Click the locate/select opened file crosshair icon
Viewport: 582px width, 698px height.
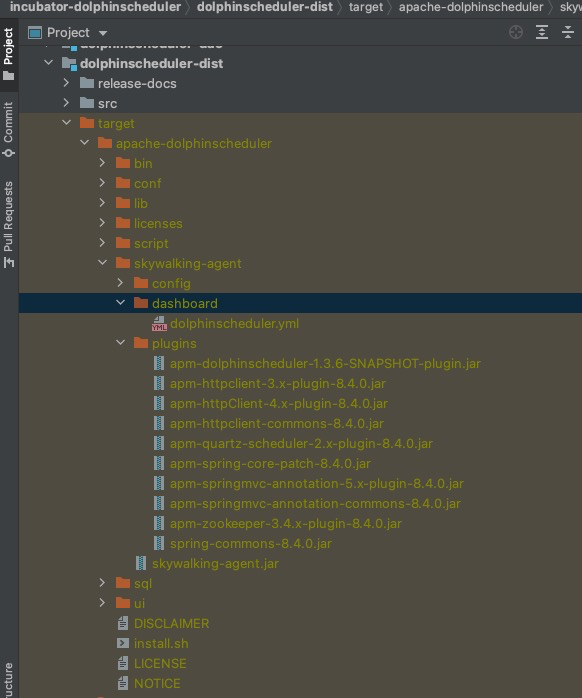(516, 32)
